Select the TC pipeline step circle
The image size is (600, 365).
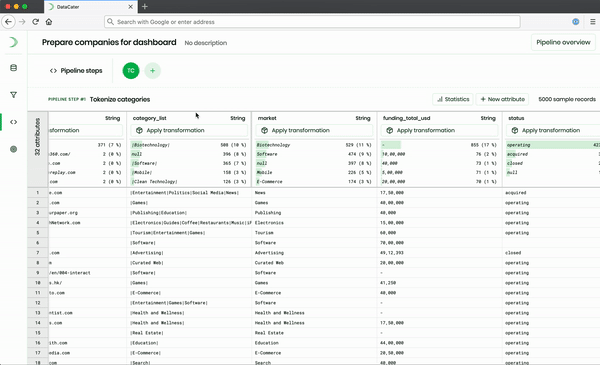pos(131,71)
